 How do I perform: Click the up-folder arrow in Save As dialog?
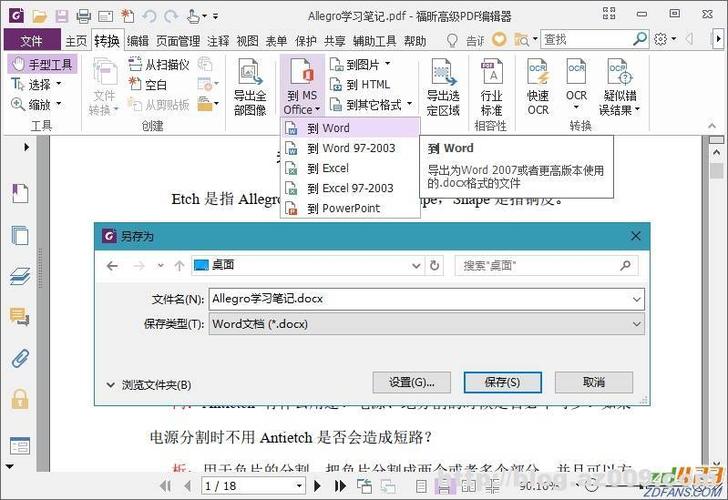point(179,266)
